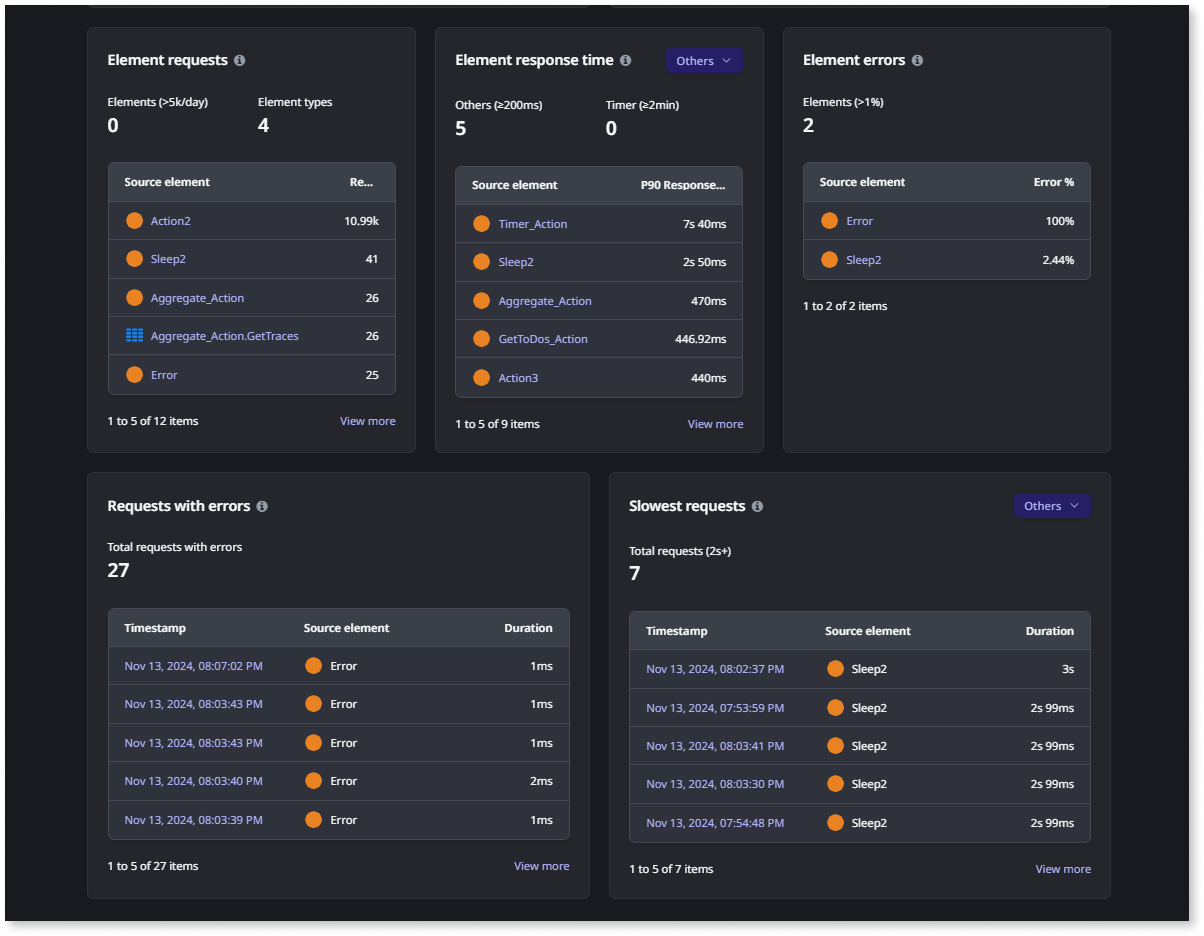
Task: Open the GetToDos_Action element link
Action: [543, 339]
